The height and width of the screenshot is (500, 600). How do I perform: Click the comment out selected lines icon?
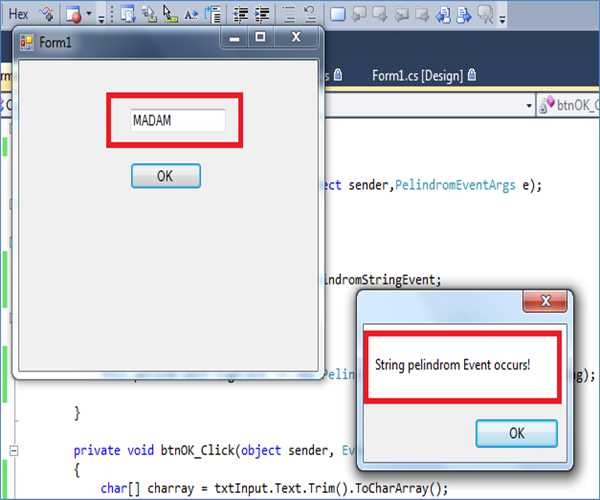[287, 14]
